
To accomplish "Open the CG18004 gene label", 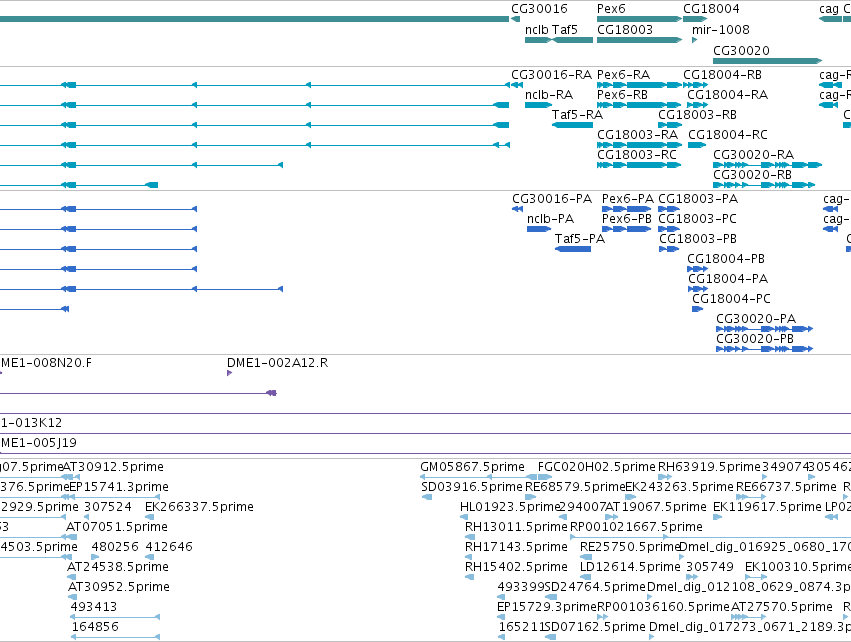I will [711, 9].
